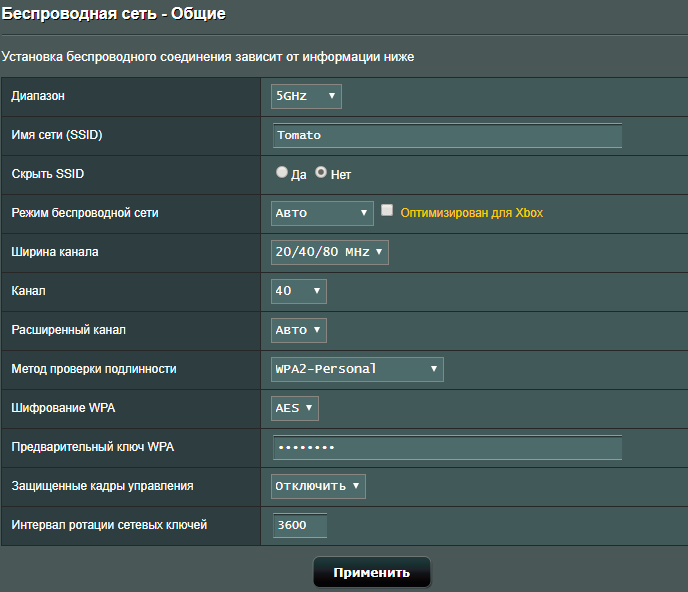Select the Да radio for Скрыть SSID
Screen dimensions: 688x592
[x=282, y=173]
